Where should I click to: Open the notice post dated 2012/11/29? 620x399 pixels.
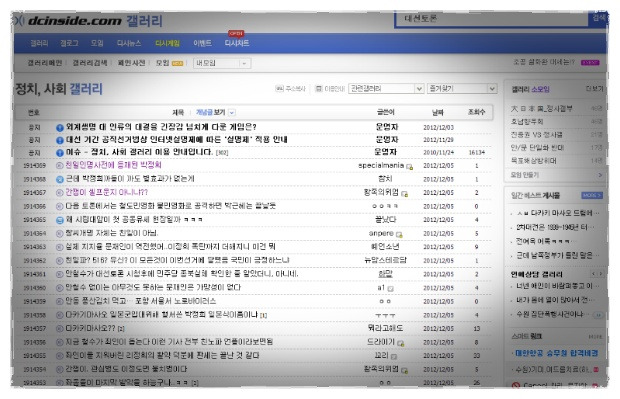(177, 140)
